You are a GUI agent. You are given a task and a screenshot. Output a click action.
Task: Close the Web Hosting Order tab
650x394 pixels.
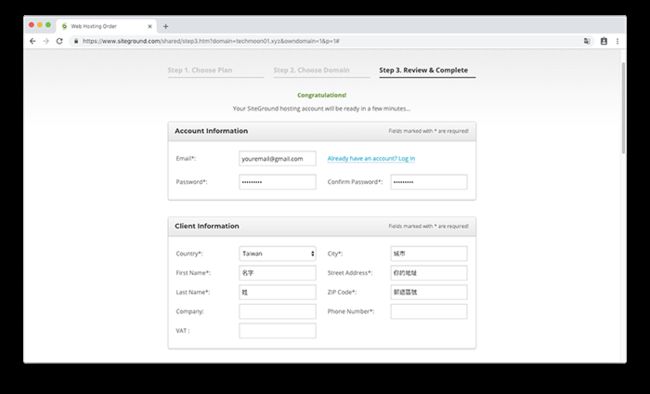(x=150, y=26)
